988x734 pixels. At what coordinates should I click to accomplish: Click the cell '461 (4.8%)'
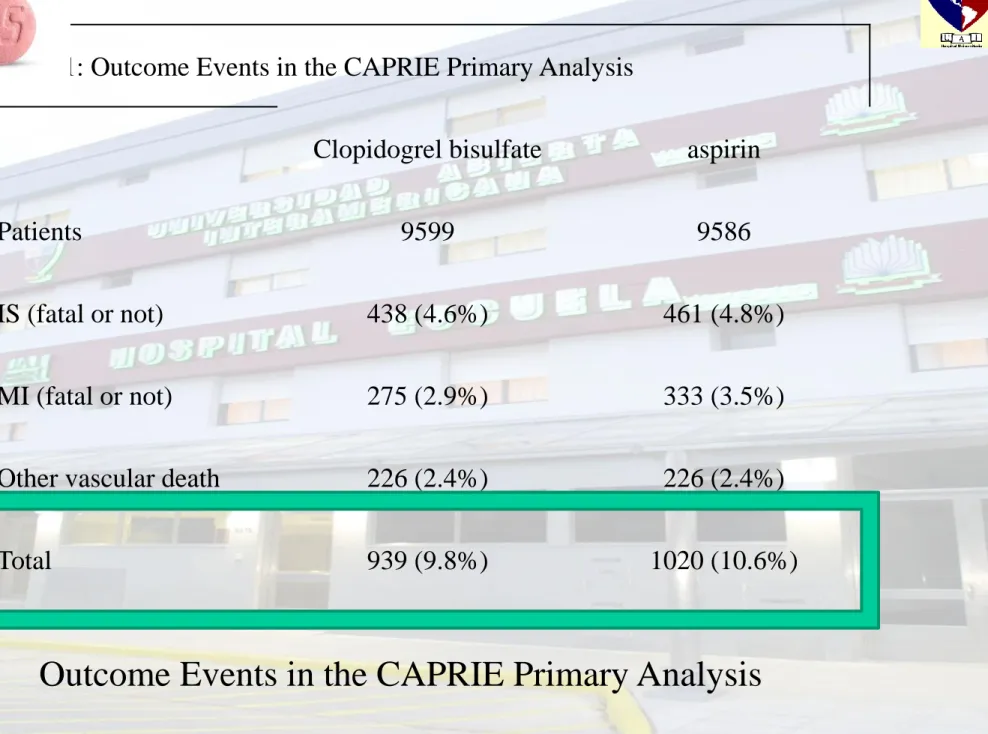[x=723, y=314]
